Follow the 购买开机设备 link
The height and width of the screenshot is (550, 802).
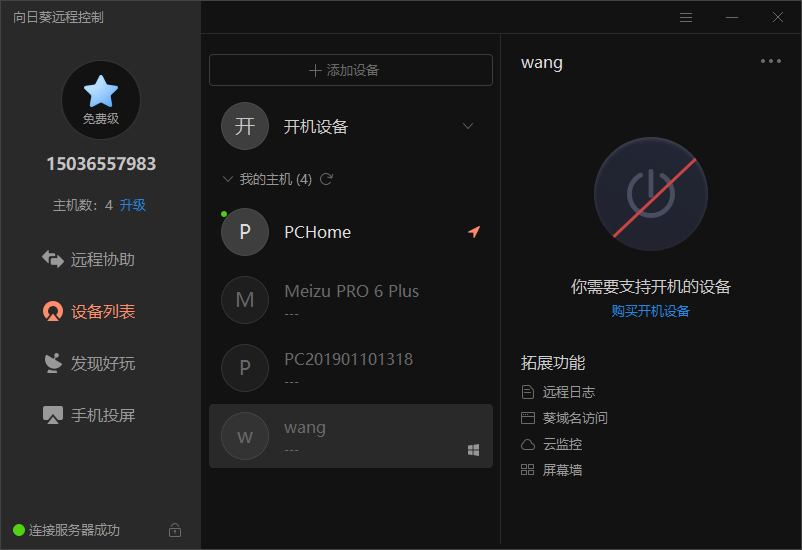click(x=651, y=311)
